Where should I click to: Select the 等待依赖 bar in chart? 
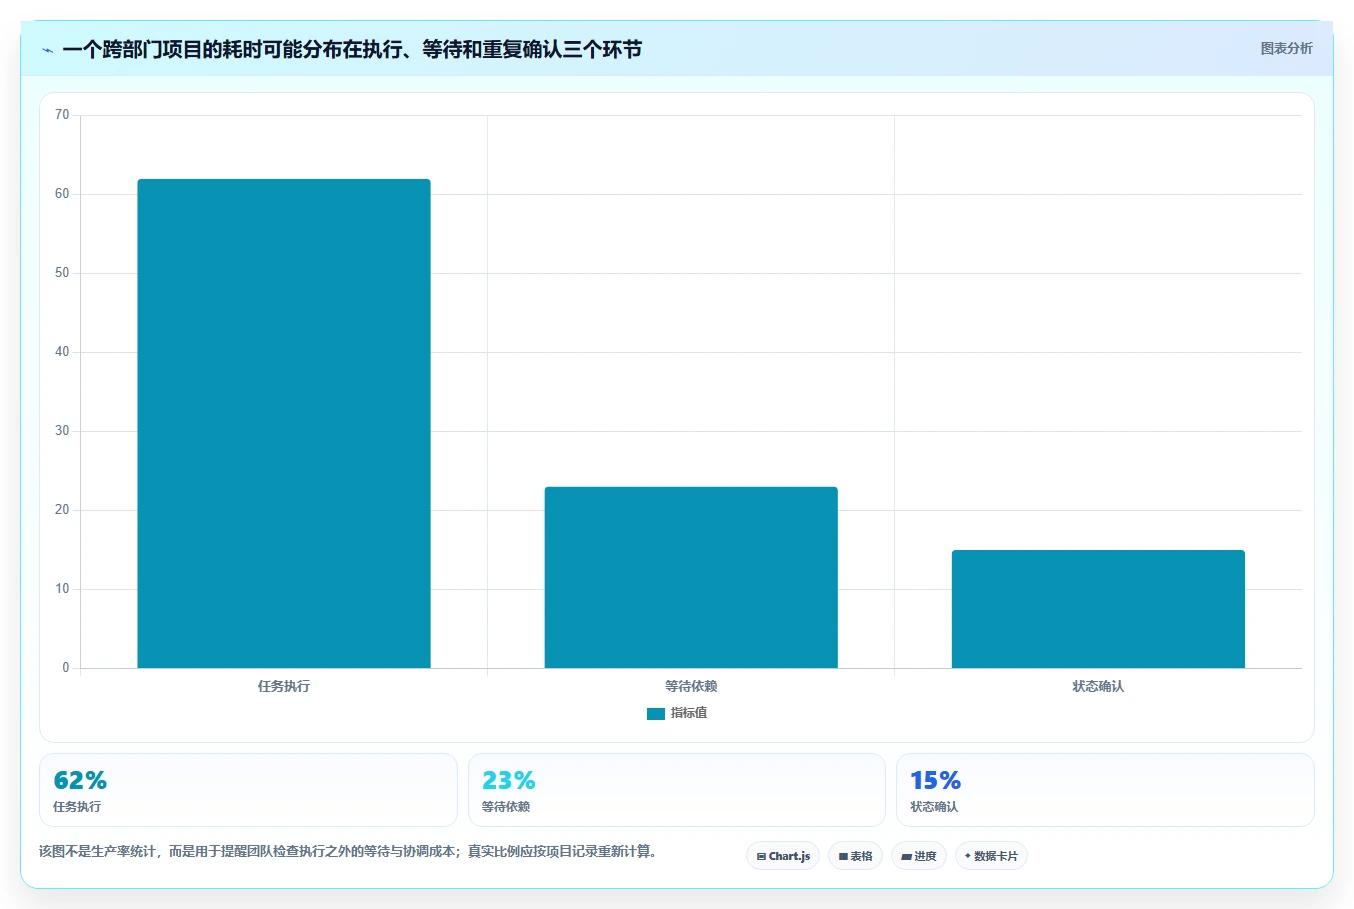click(691, 578)
